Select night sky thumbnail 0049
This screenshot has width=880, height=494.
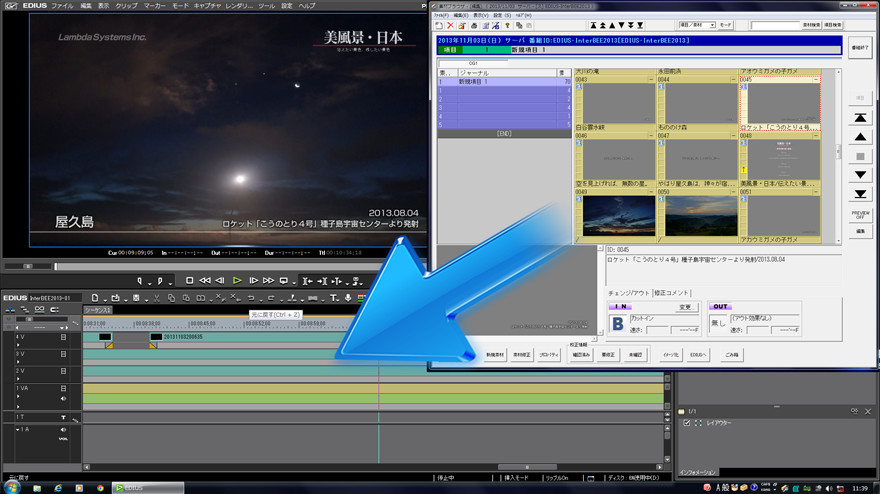coord(618,215)
